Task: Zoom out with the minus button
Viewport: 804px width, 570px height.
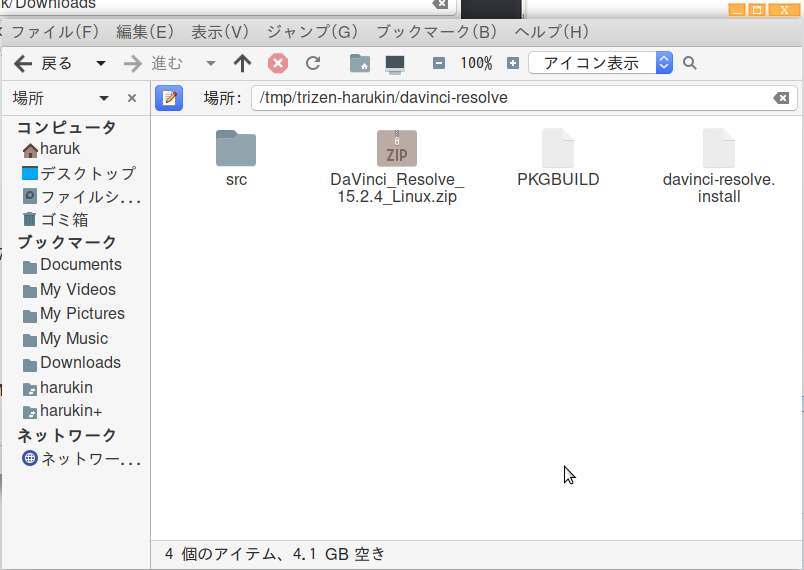Action: [x=439, y=64]
